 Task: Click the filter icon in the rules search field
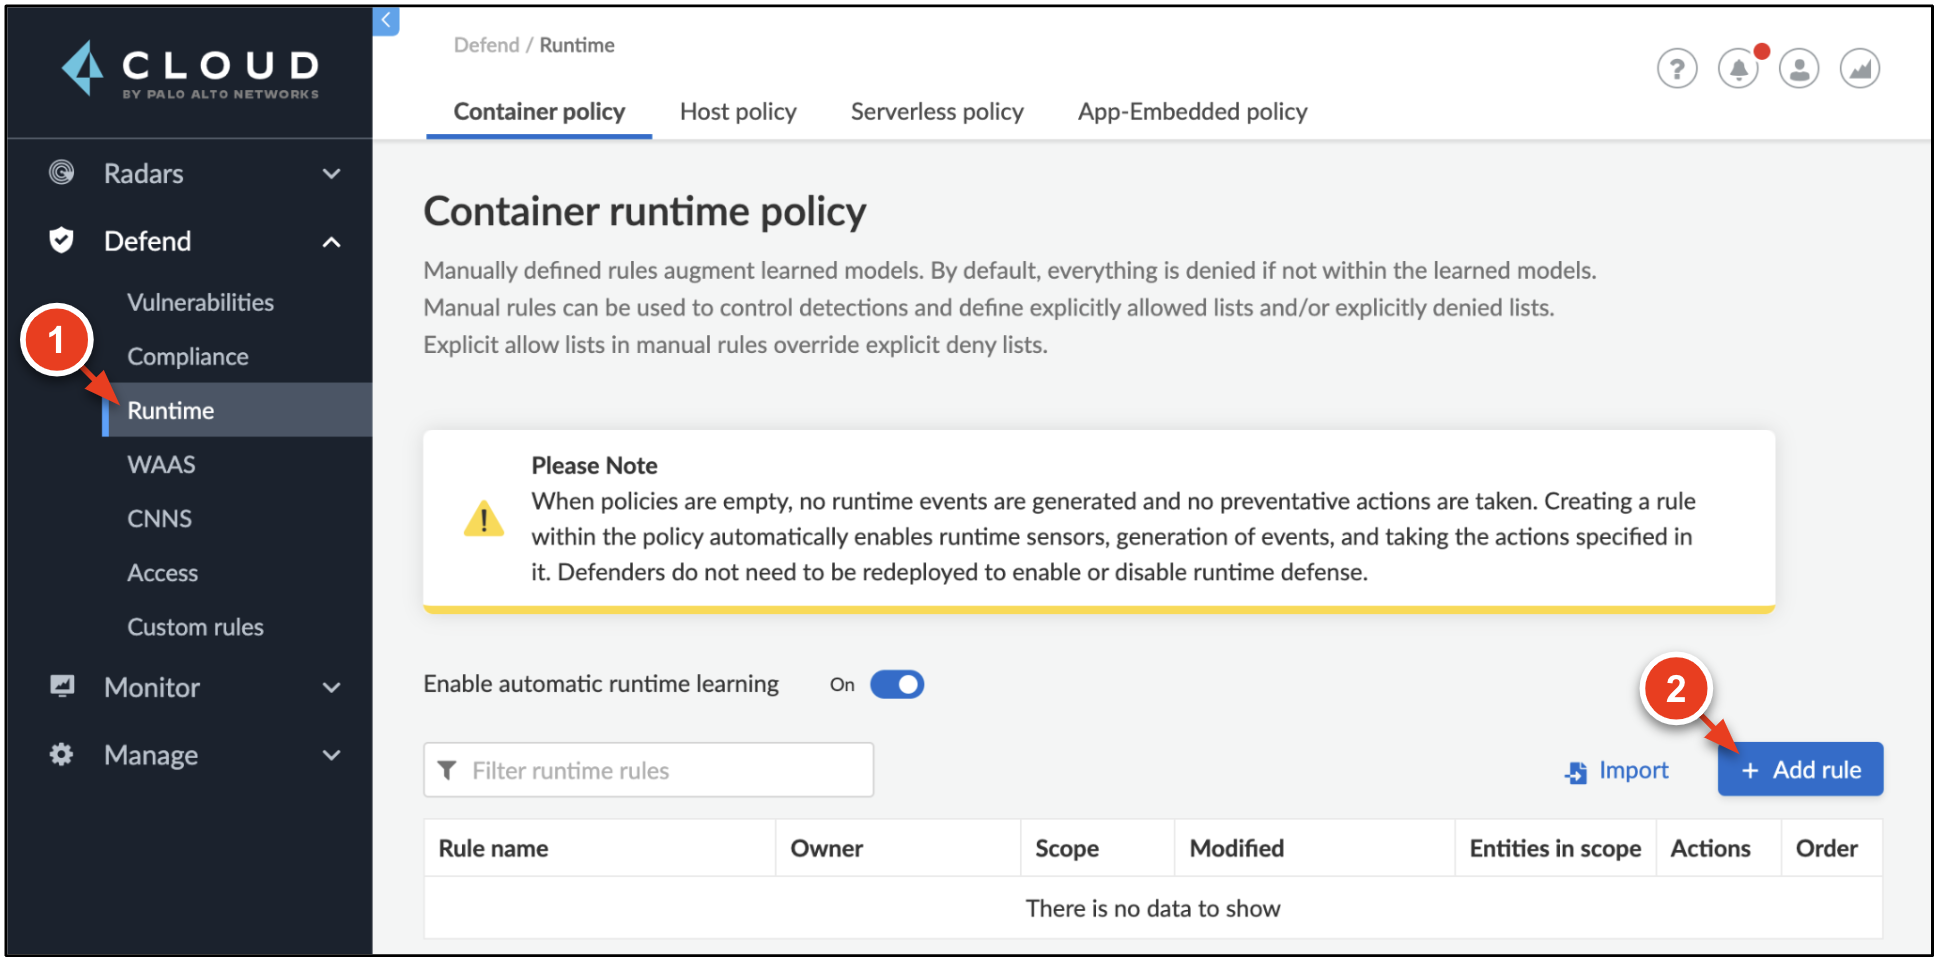click(448, 770)
